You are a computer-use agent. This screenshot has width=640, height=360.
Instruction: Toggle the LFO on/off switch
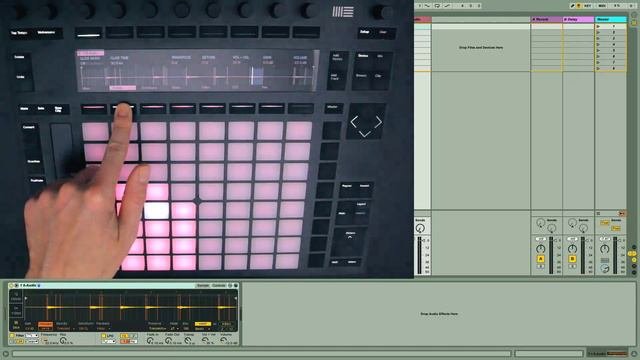click(103, 336)
